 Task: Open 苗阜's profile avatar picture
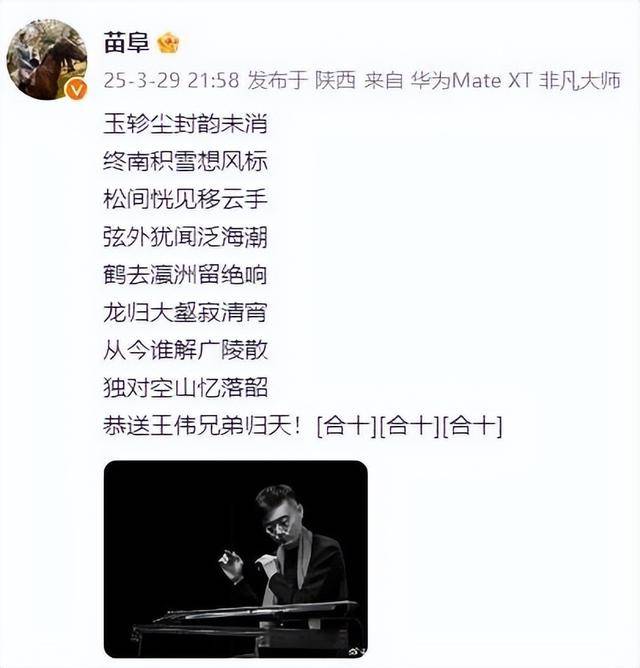(x=46, y=59)
